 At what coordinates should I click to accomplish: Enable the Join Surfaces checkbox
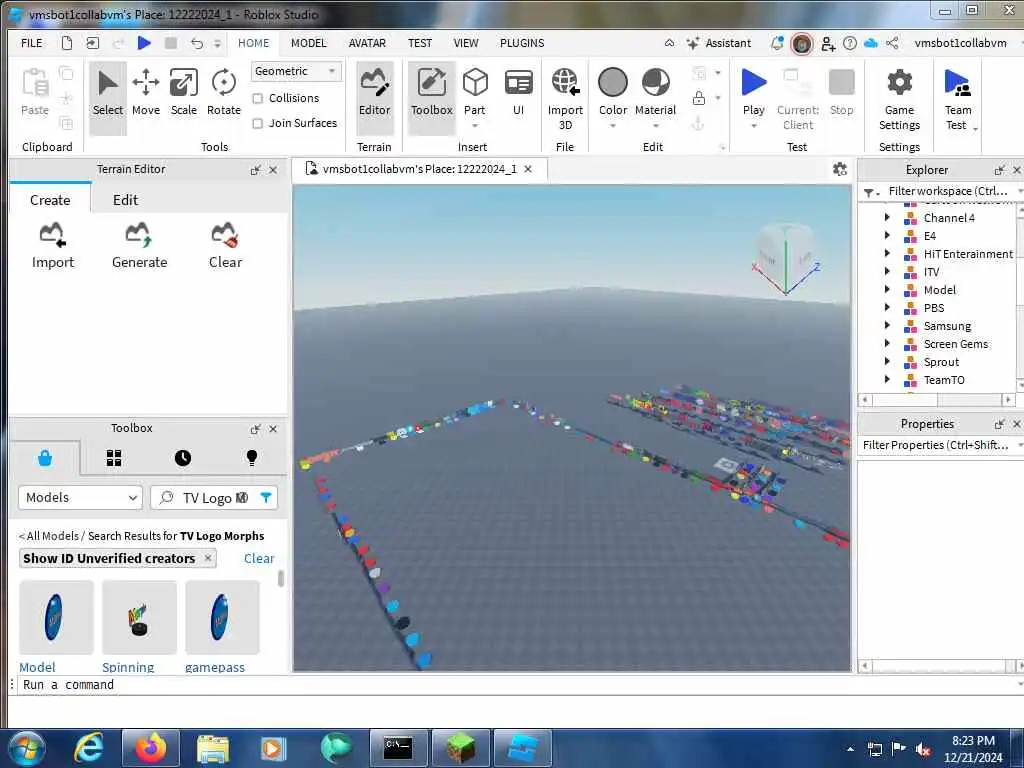pos(258,123)
